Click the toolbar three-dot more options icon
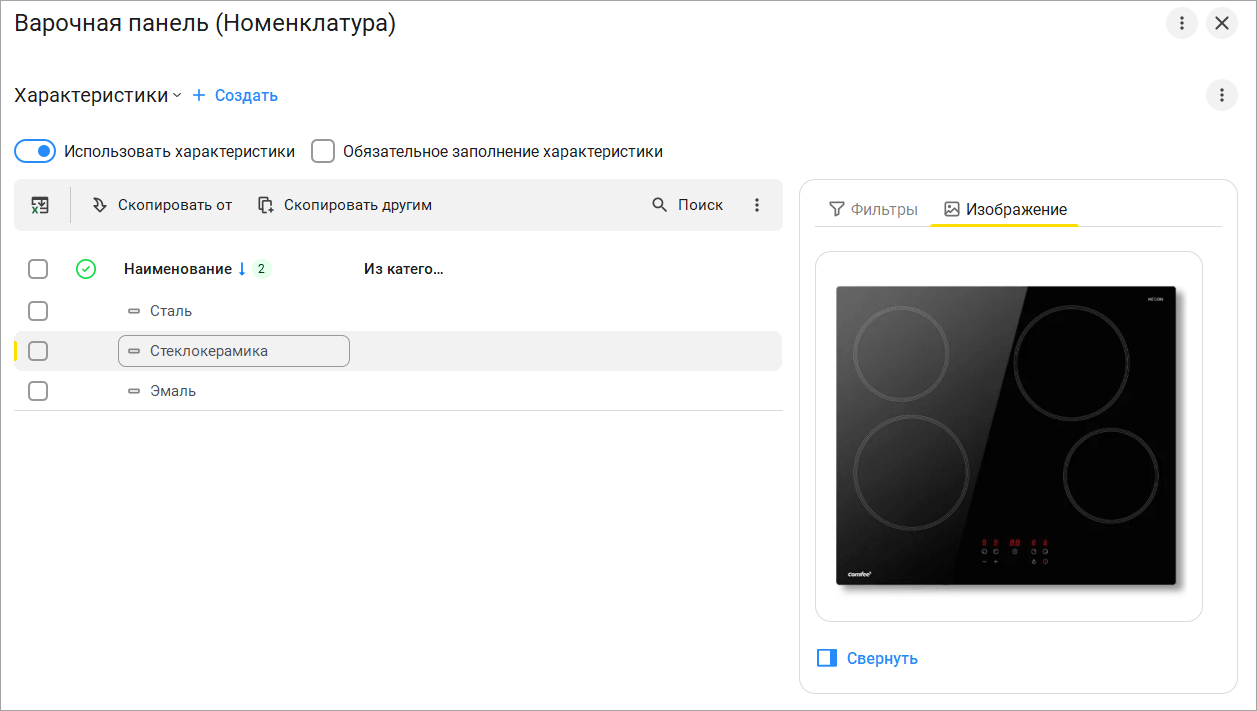This screenshot has height=711, width=1257. (757, 205)
